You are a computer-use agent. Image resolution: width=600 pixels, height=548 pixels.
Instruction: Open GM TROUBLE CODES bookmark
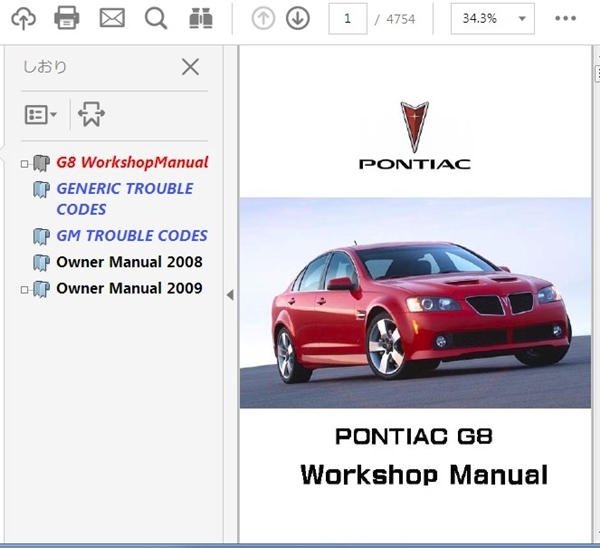[132, 236]
